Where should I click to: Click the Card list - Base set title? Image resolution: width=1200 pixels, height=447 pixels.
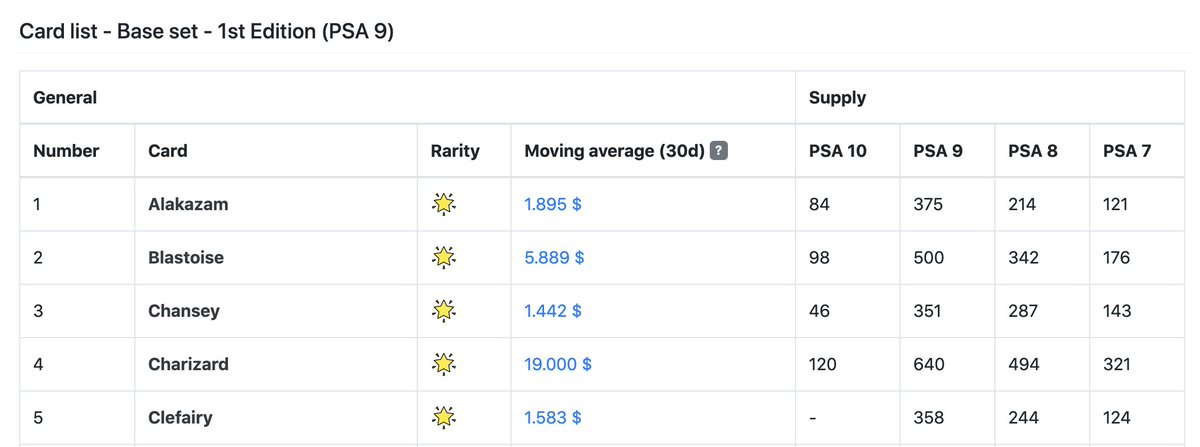pos(207,31)
